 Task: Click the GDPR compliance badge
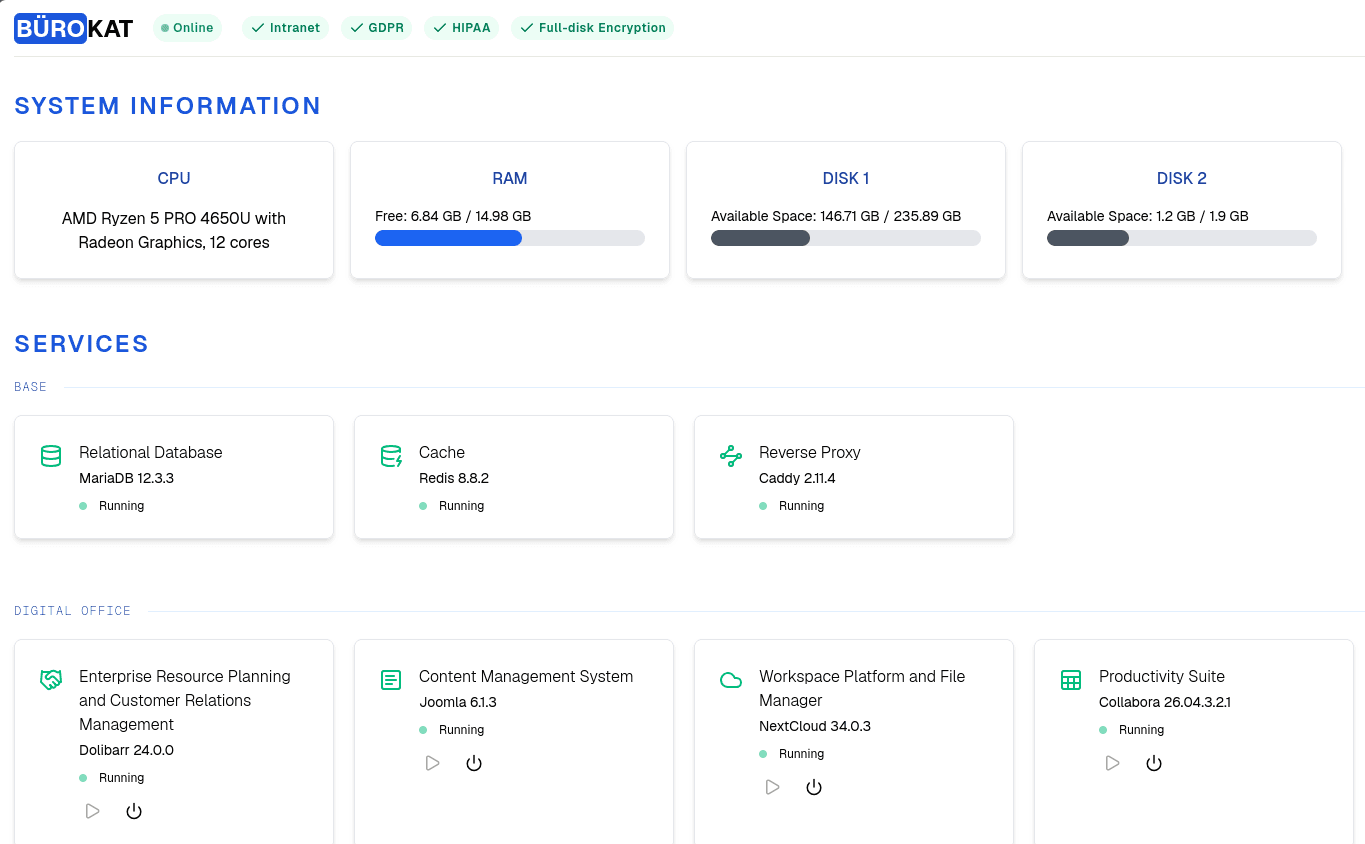pos(377,28)
